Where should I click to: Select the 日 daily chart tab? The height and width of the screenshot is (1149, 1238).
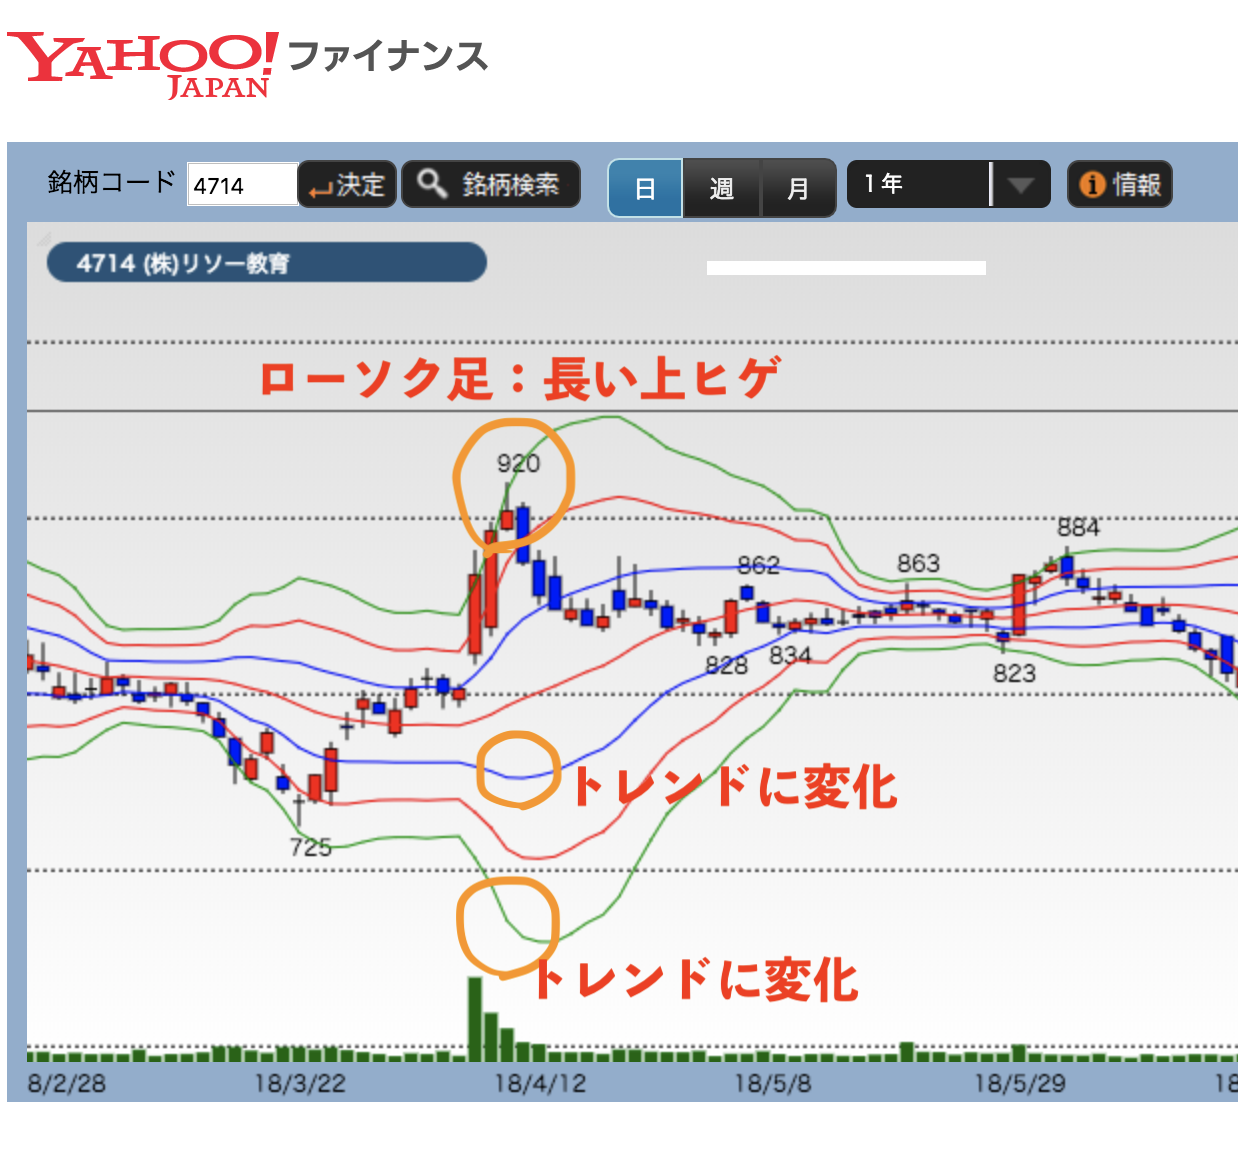click(x=646, y=188)
